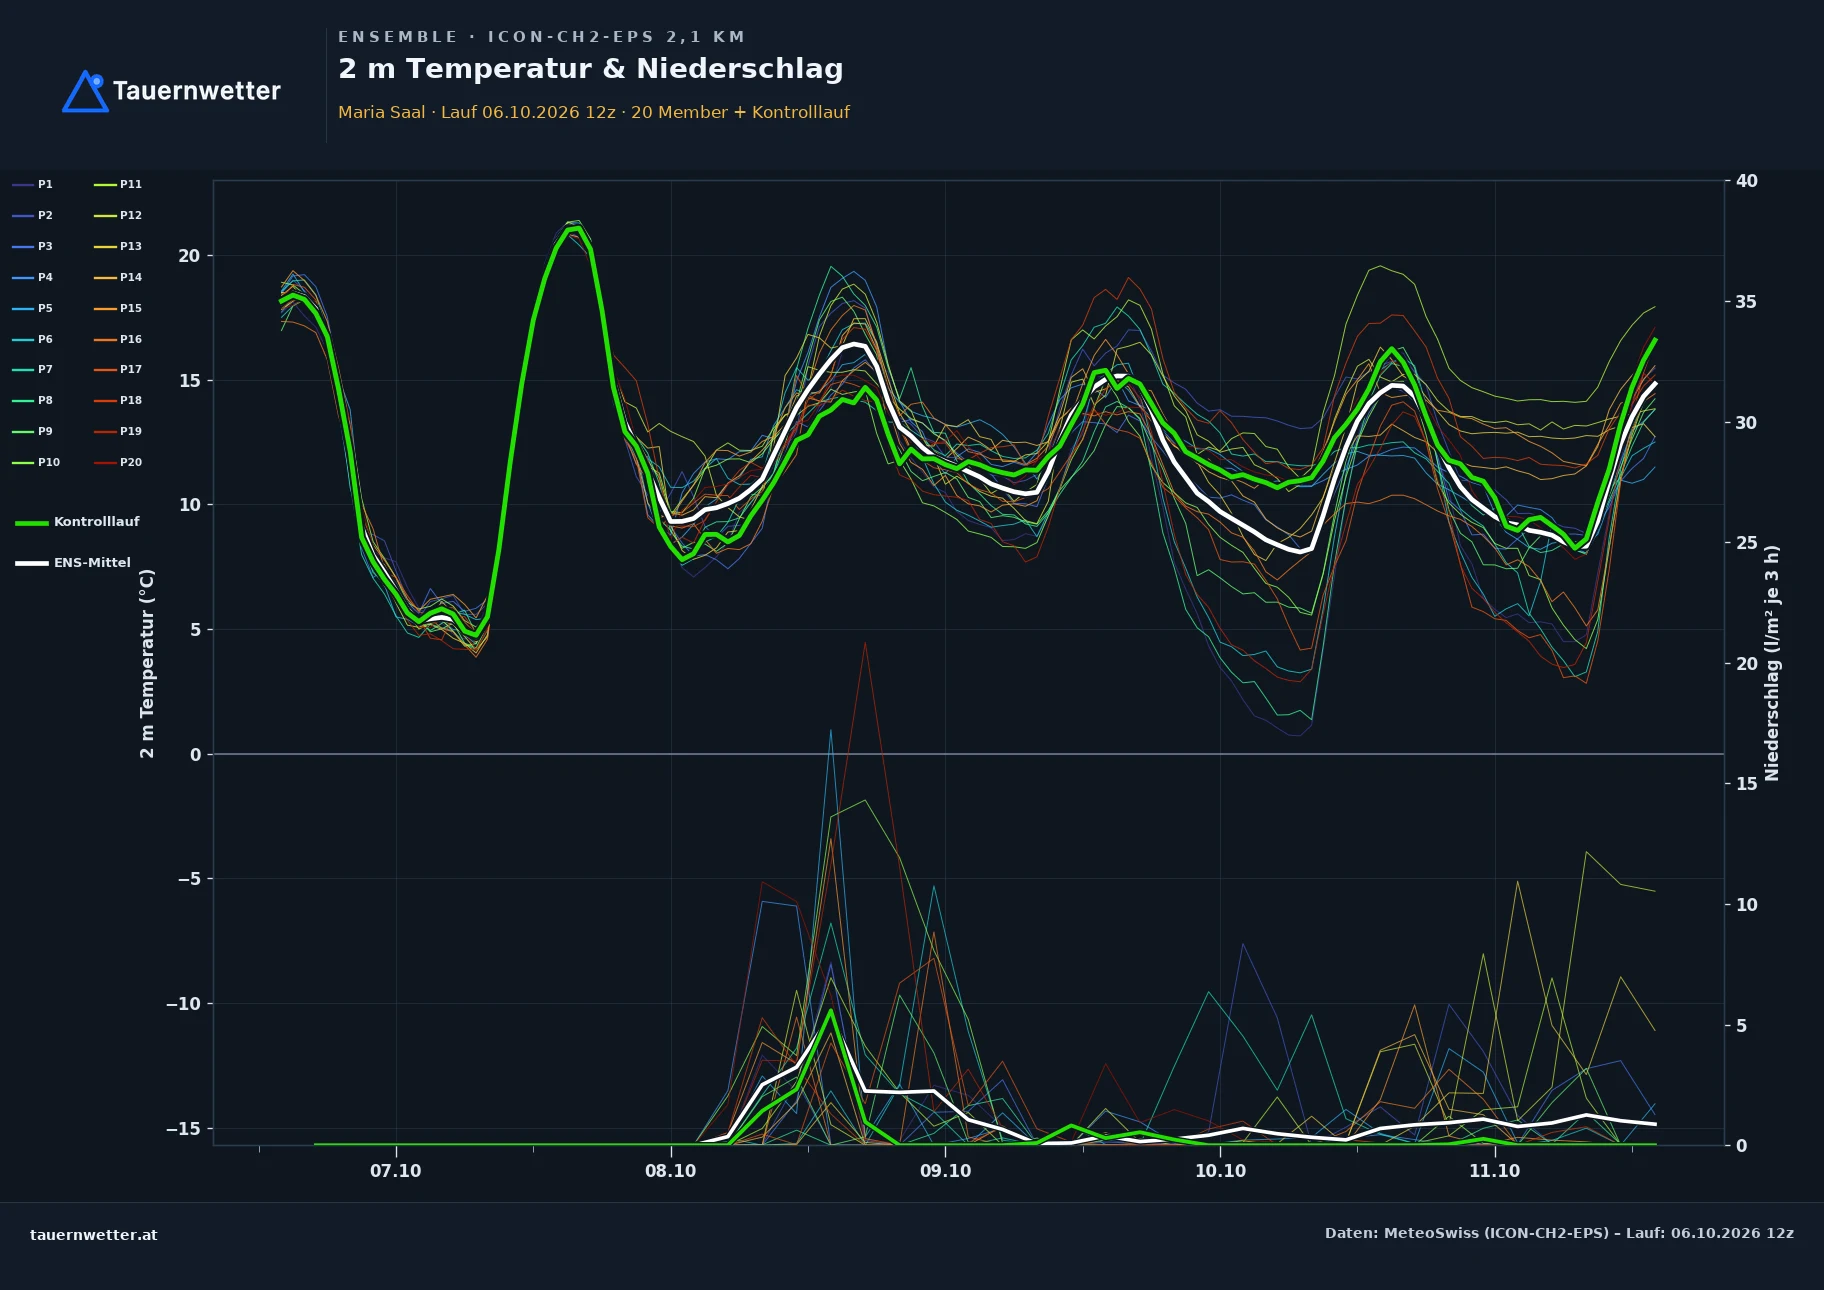Click the Kontrolllauf legend entry
The image size is (1824, 1290).
point(78,522)
